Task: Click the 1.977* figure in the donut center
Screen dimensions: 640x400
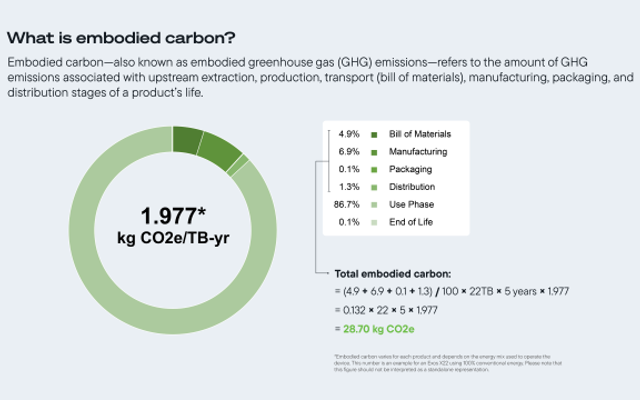Action: point(175,216)
